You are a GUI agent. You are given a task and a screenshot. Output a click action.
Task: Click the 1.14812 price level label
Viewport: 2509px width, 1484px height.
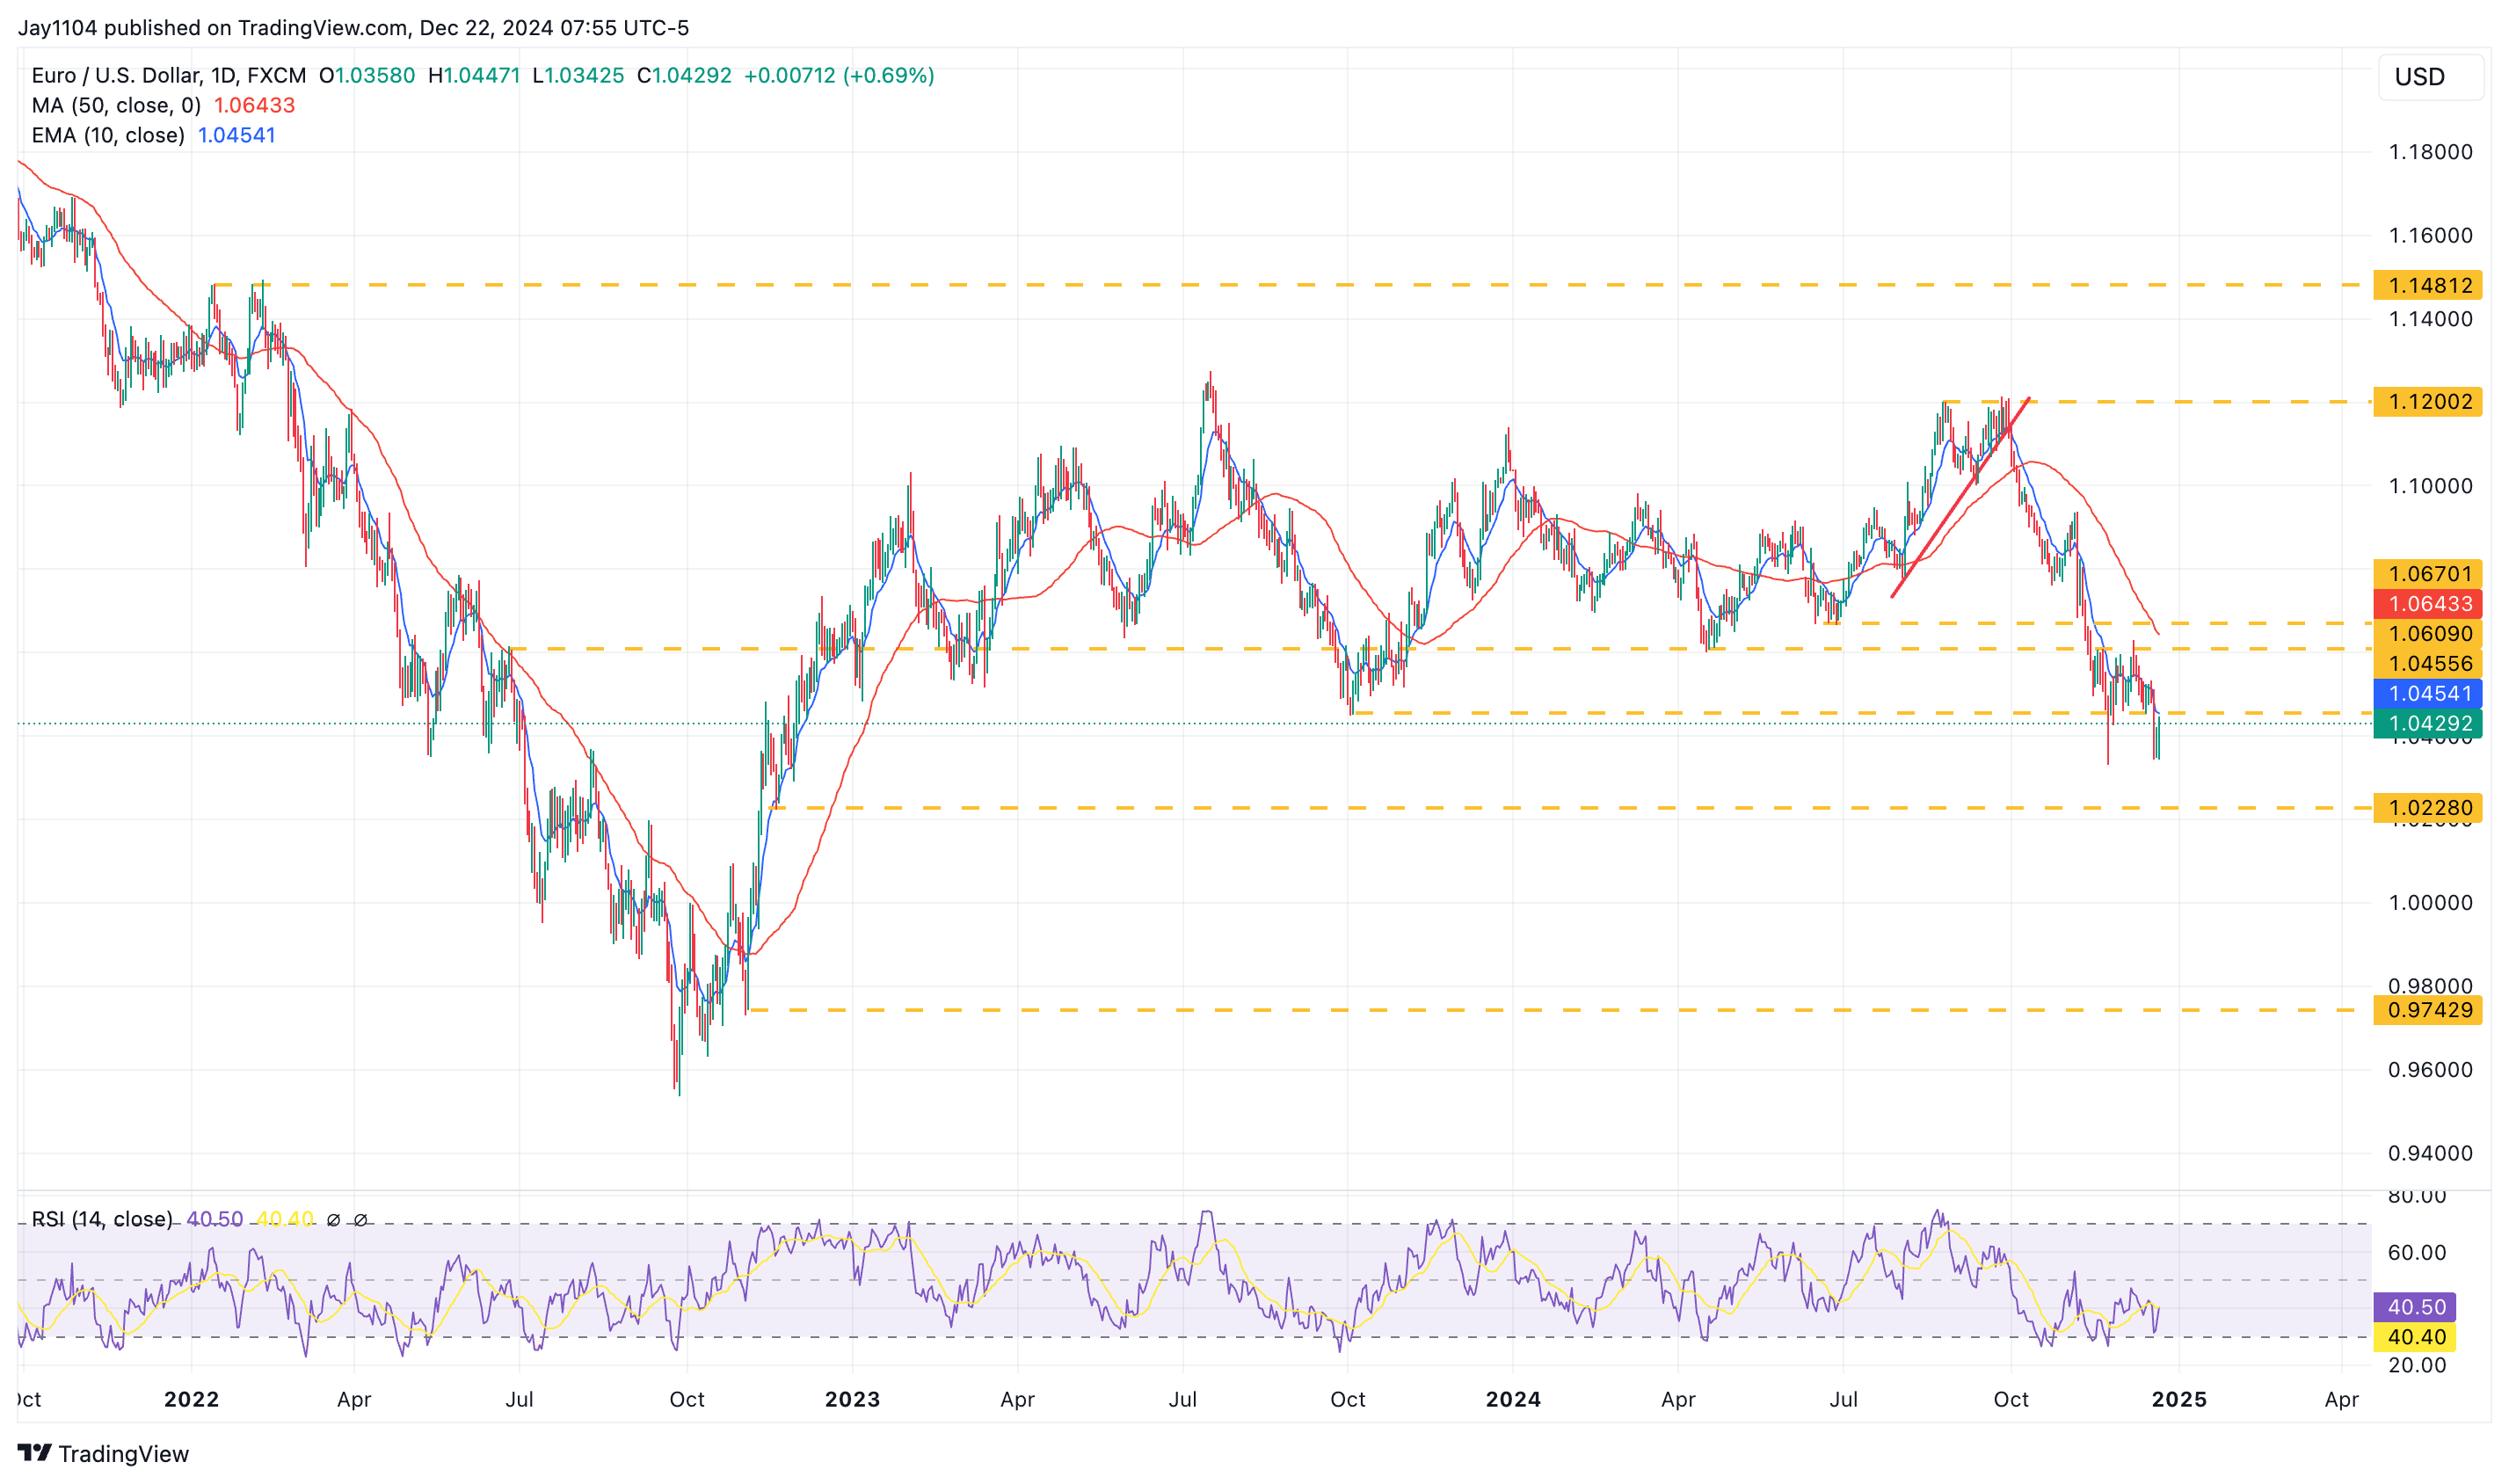[2427, 285]
